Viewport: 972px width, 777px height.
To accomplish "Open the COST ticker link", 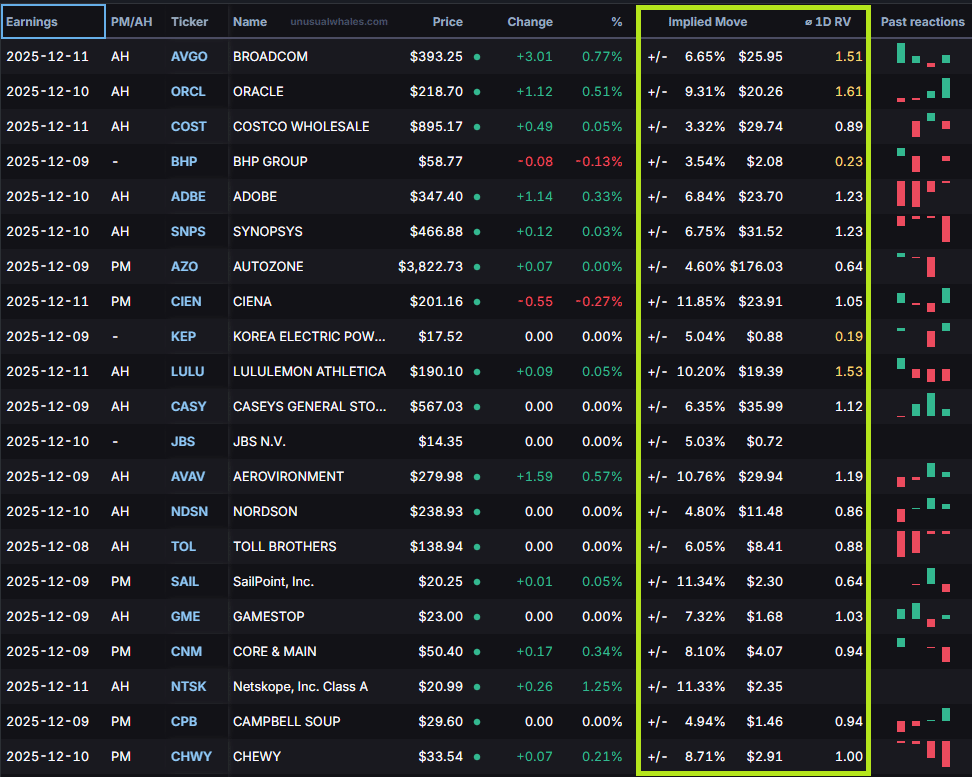I will click(x=188, y=127).
